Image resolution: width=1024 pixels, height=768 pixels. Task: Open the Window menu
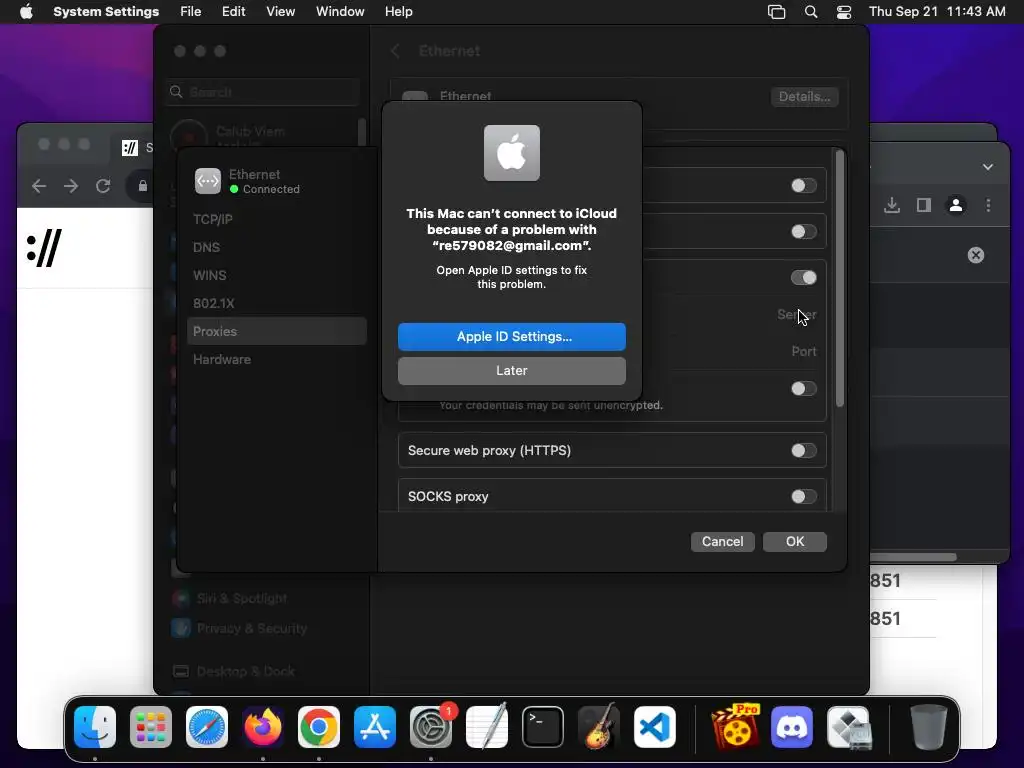click(x=340, y=12)
